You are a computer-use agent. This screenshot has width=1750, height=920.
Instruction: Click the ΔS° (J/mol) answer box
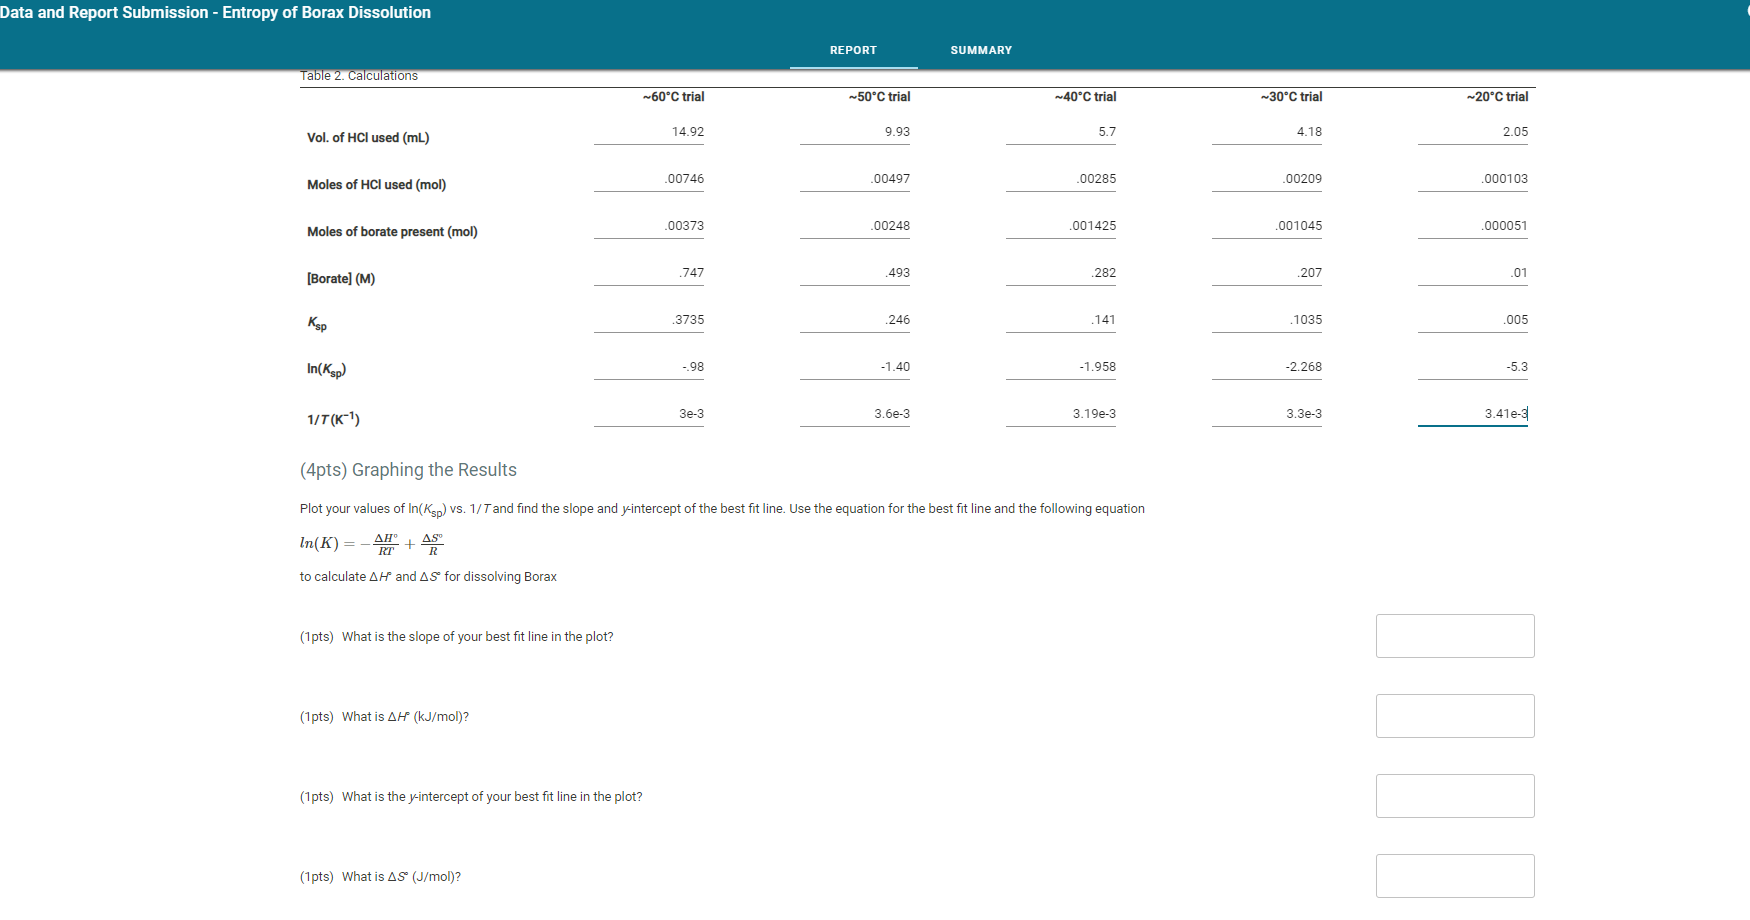click(x=1455, y=876)
